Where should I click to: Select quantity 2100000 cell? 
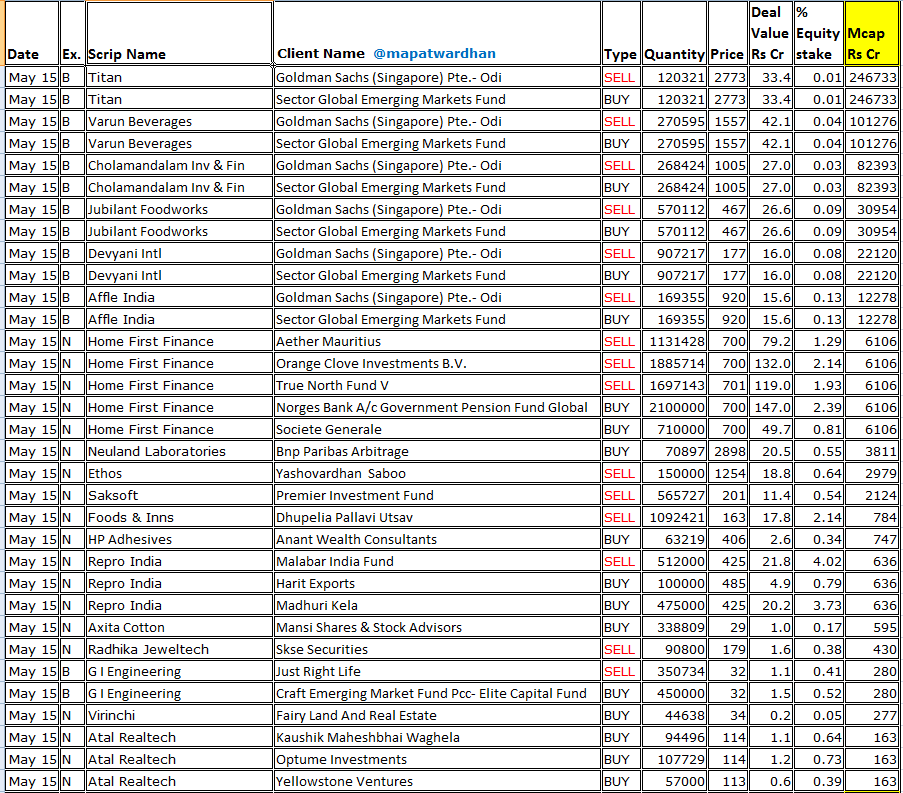click(x=674, y=407)
